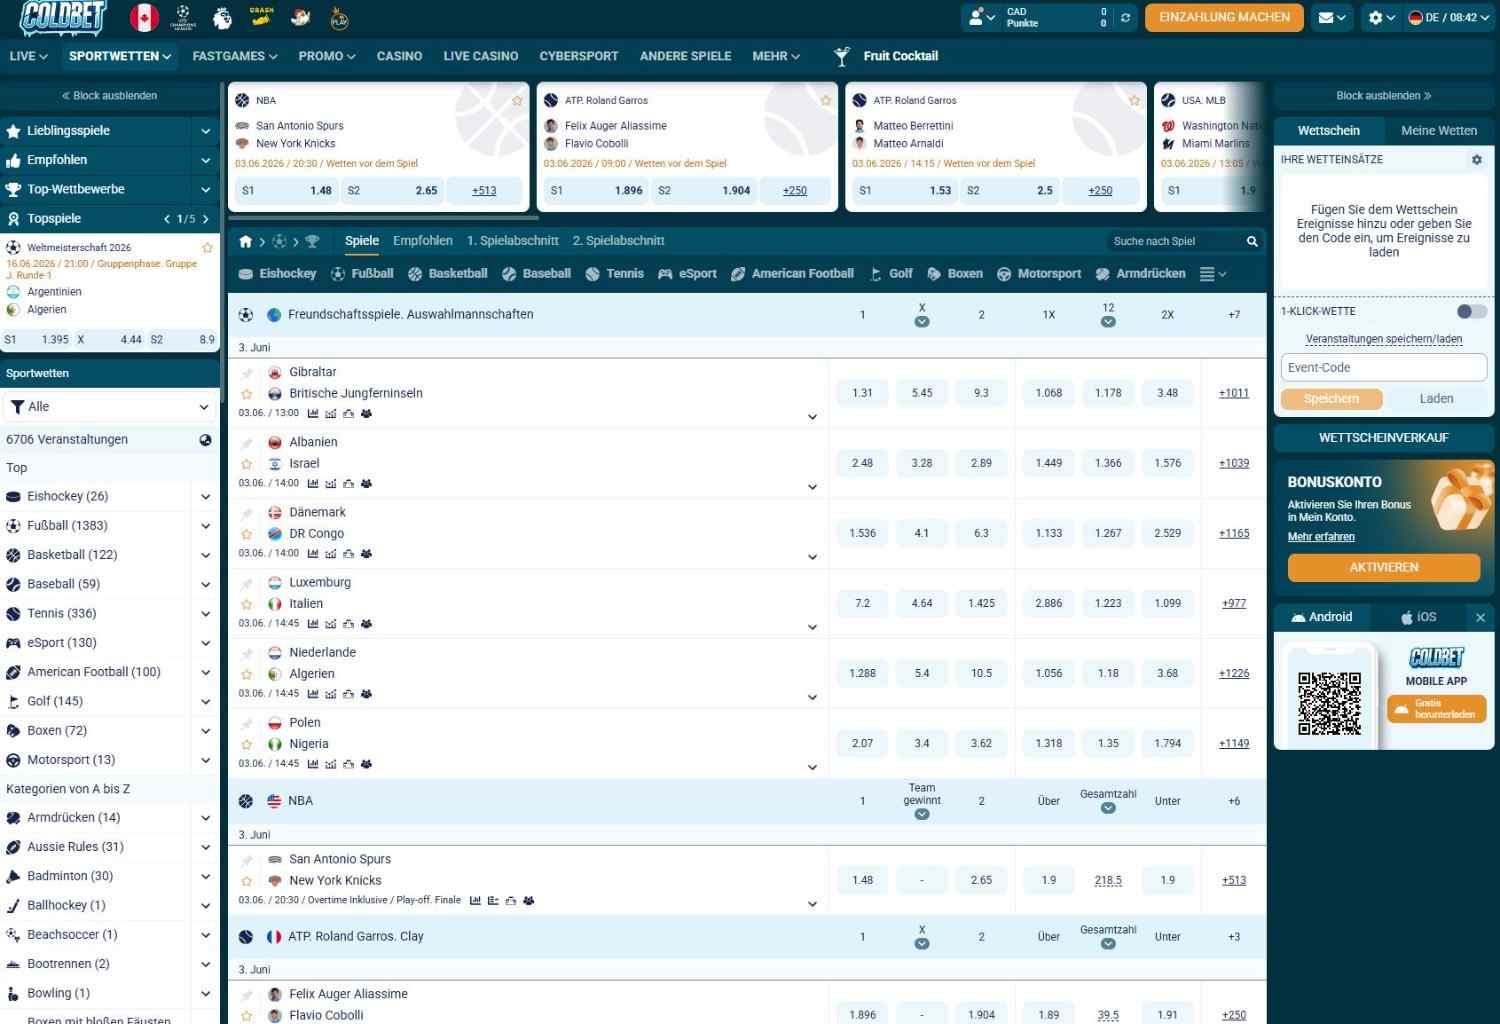Screen dimensions: 1500x1024
Task: Close the mobile app panel
Action: click(1480, 618)
